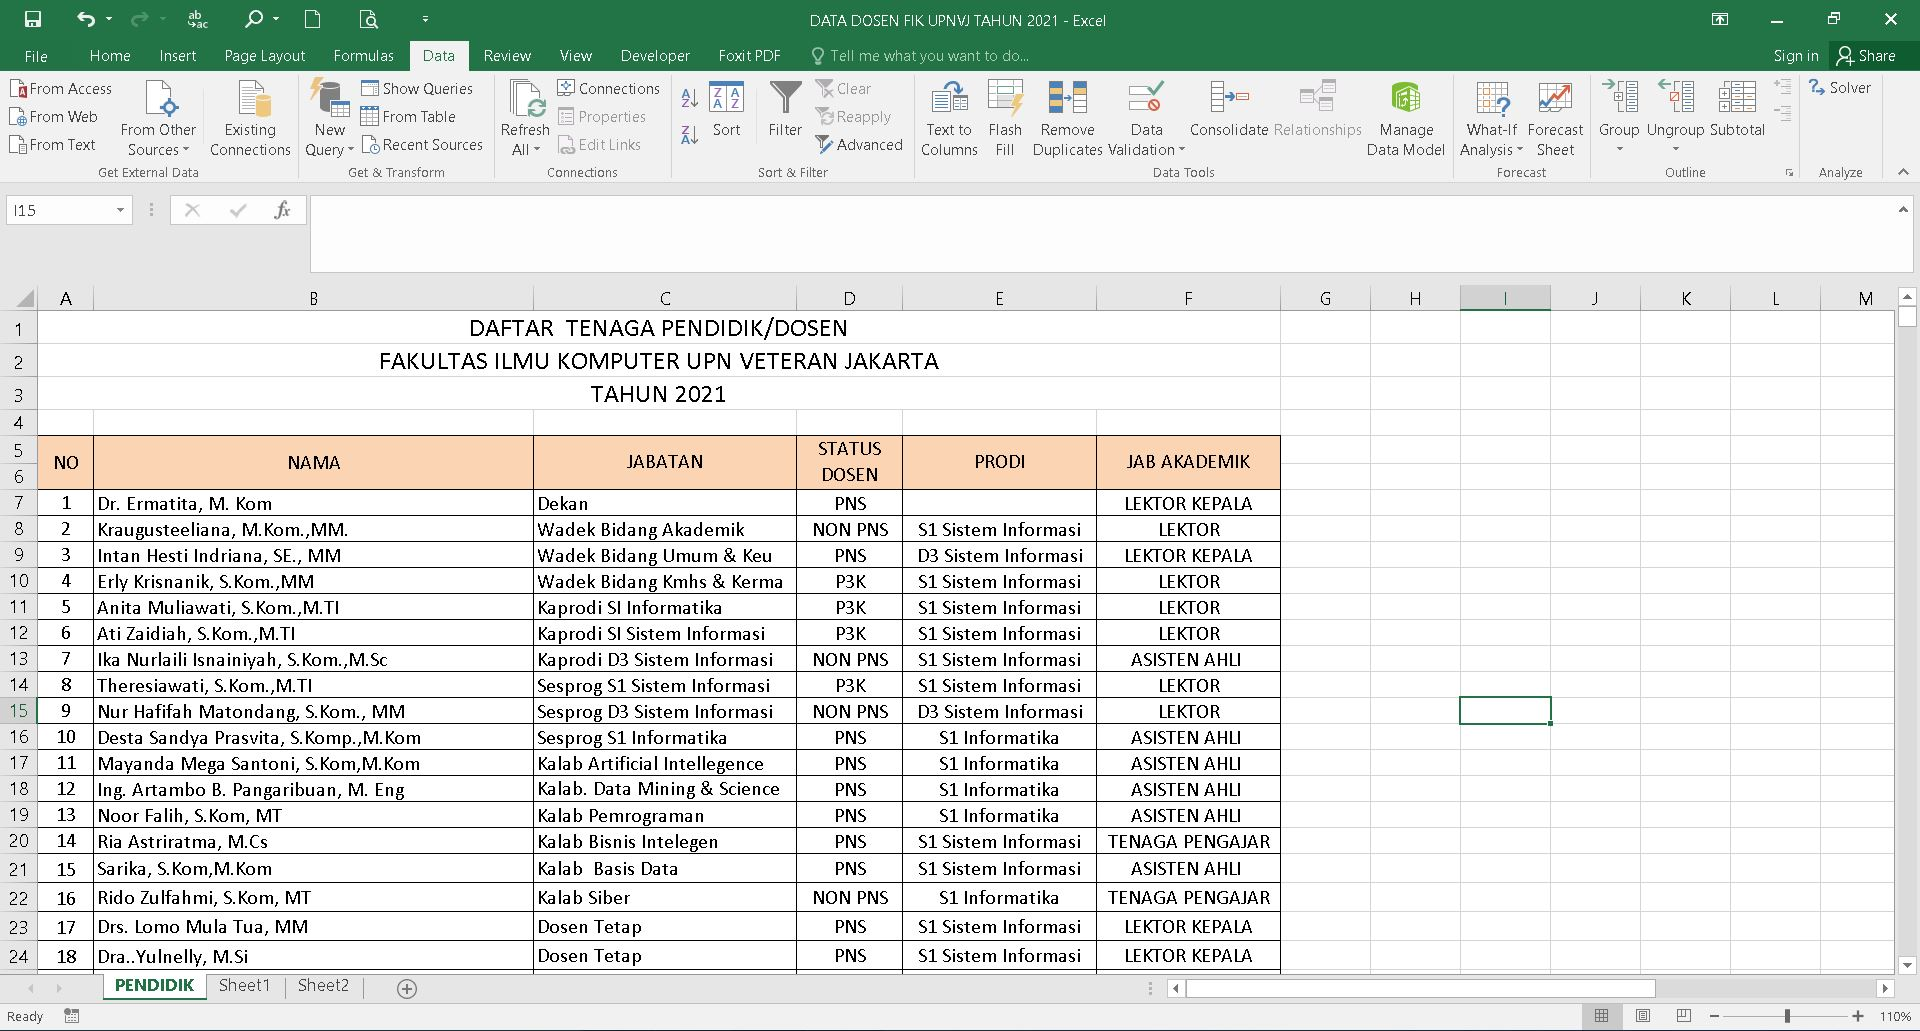Collapse the ribbon

pyautogui.click(x=1903, y=172)
